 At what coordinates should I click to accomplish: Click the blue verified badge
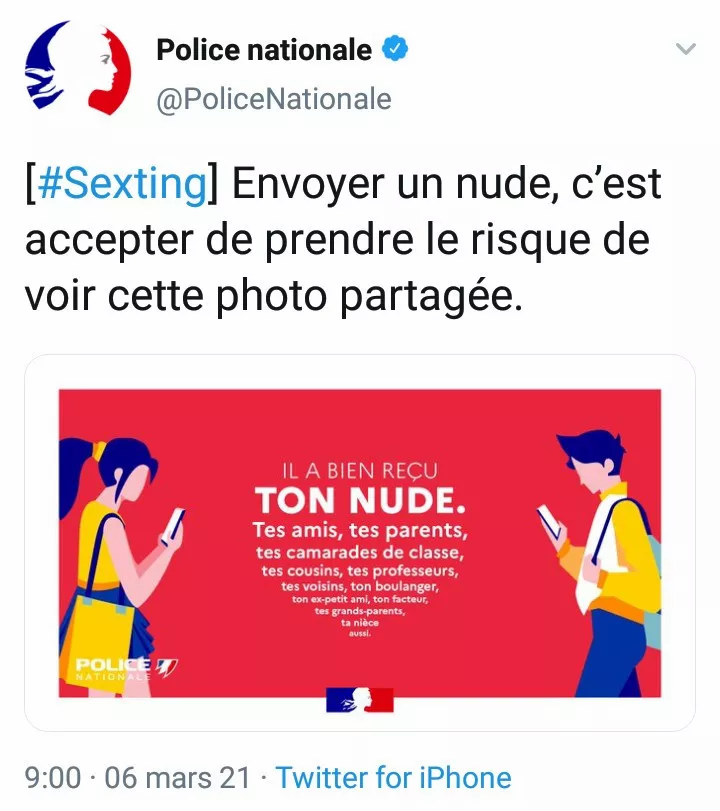(x=395, y=49)
